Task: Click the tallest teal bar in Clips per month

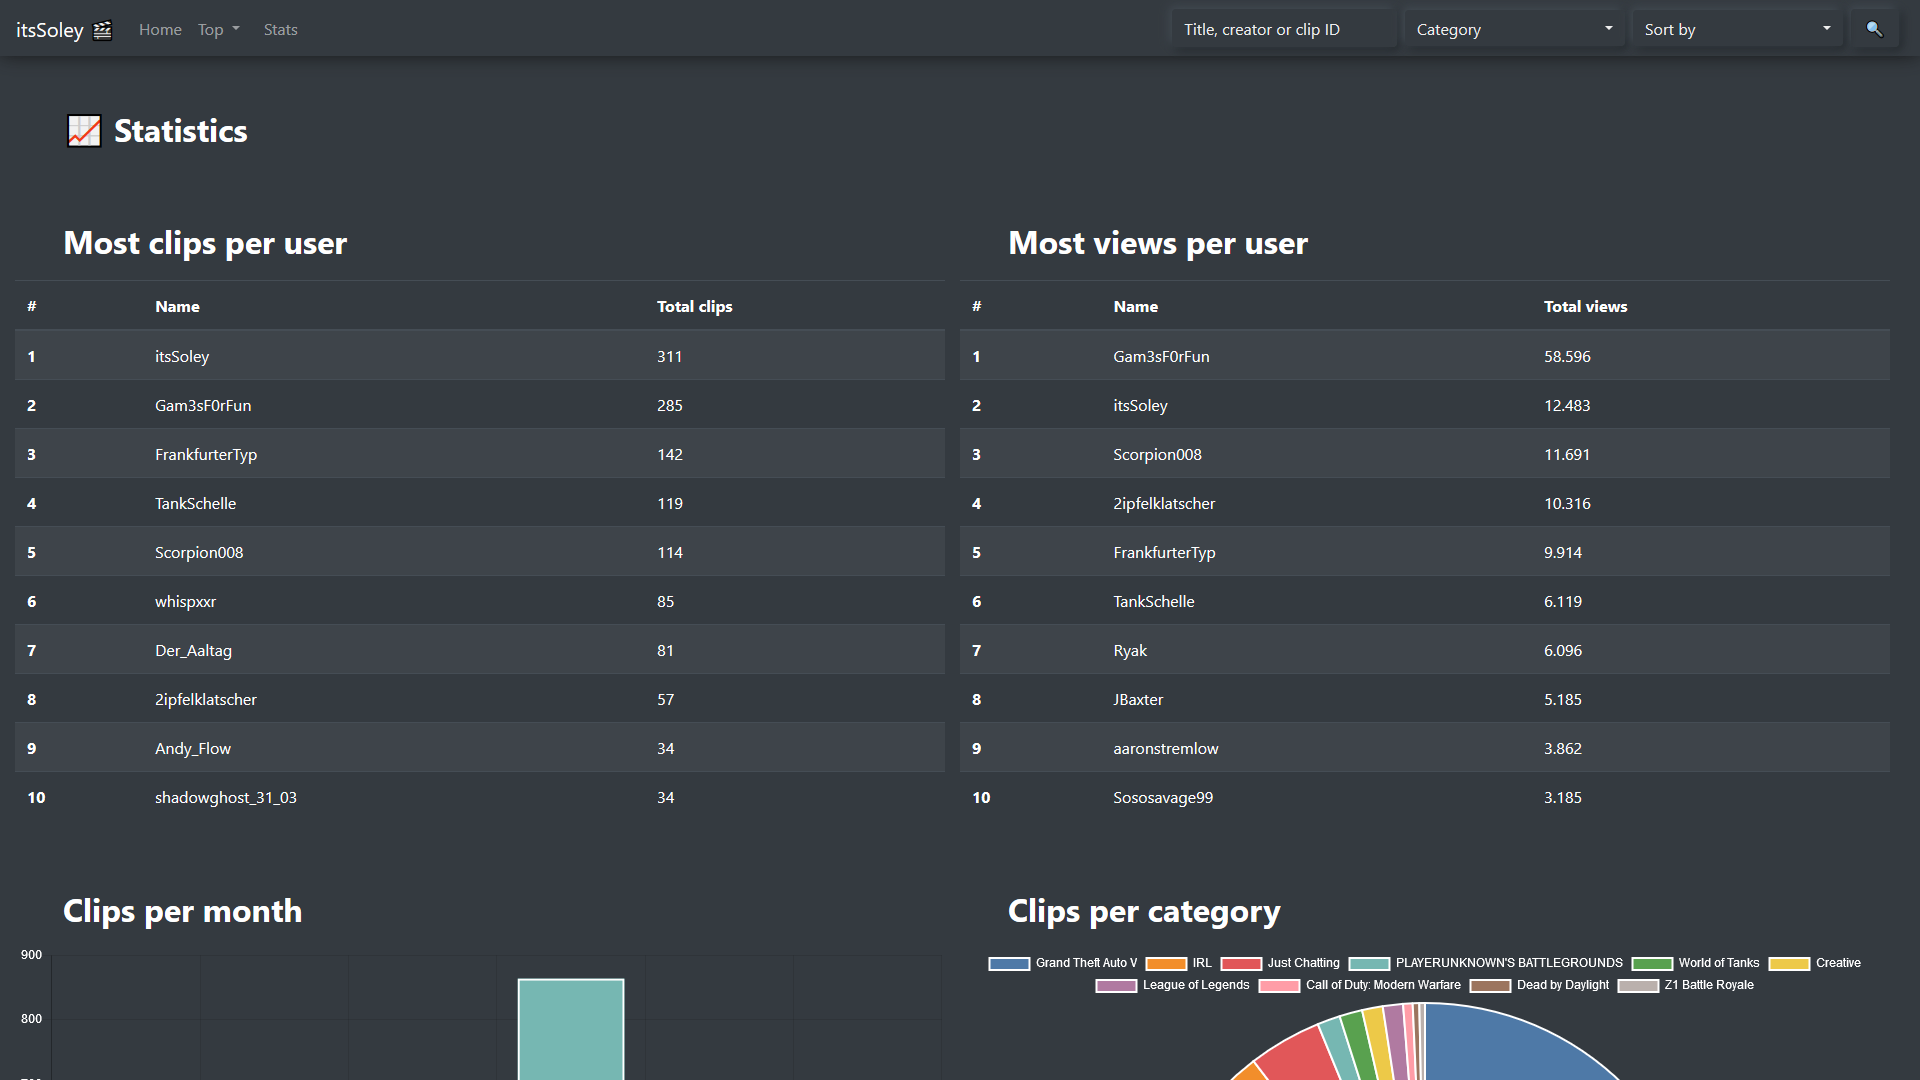Action: 571,1028
